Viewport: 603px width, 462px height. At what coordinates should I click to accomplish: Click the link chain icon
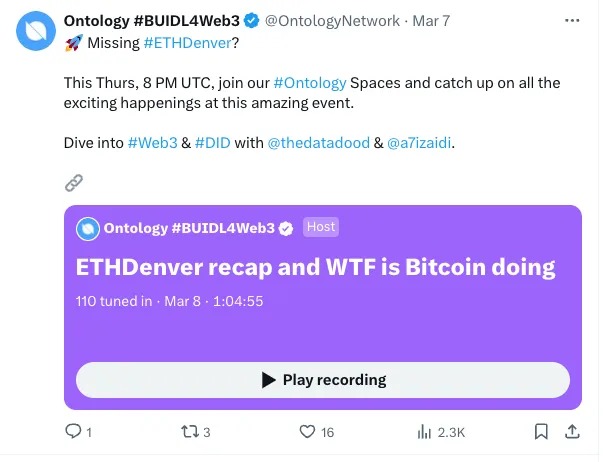click(74, 182)
